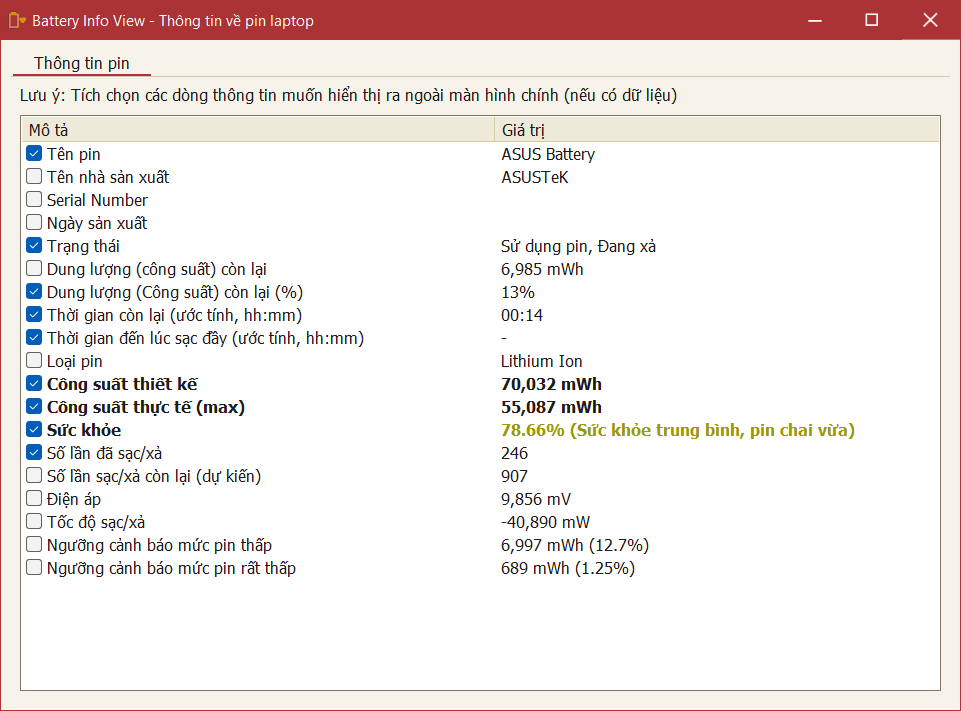This screenshot has height=711, width=961.
Task: Enable the Tên nhà sản xuất checkbox
Action: (x=34, y=177)
